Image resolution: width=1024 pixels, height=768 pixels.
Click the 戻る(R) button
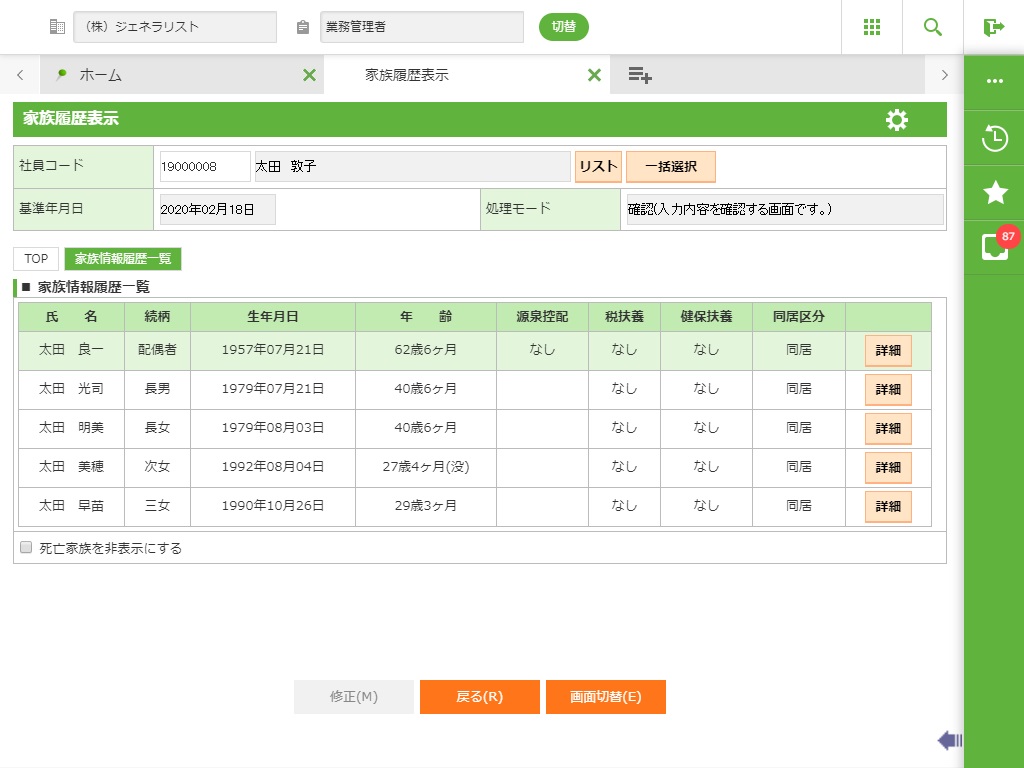pyautogui.click(x=479, y=697)
